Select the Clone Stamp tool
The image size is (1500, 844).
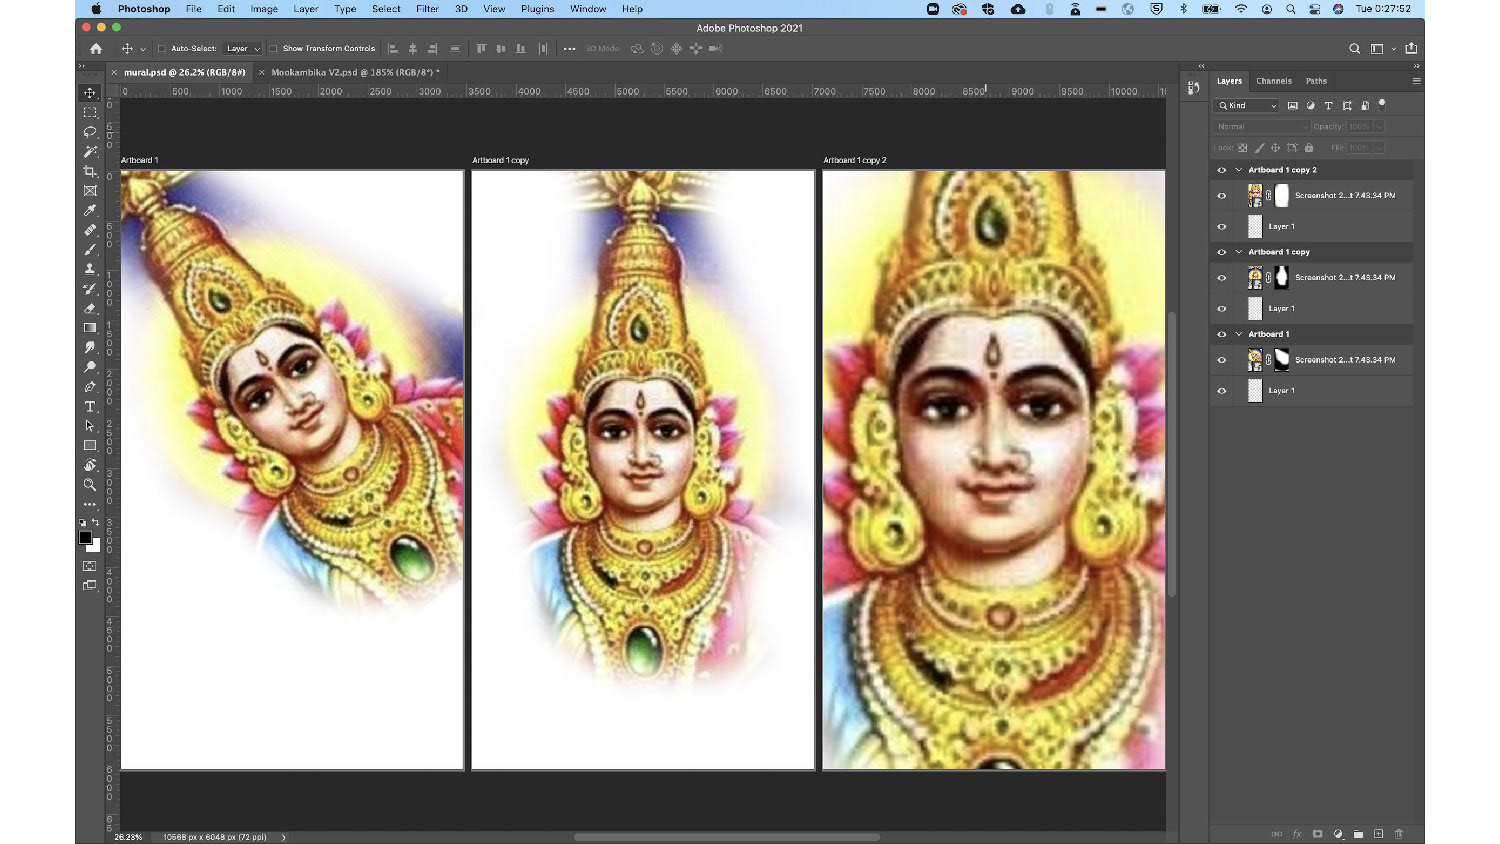pos(90,269)
